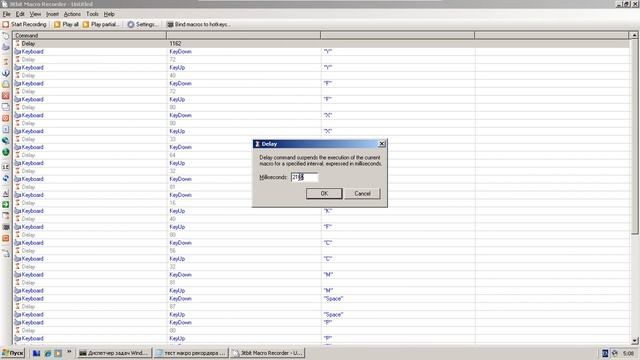The height and width of the screenshot is (360, 640).
Task: Click the keyboard command icon in the sidebar
Action: click(x=6, y=48)
